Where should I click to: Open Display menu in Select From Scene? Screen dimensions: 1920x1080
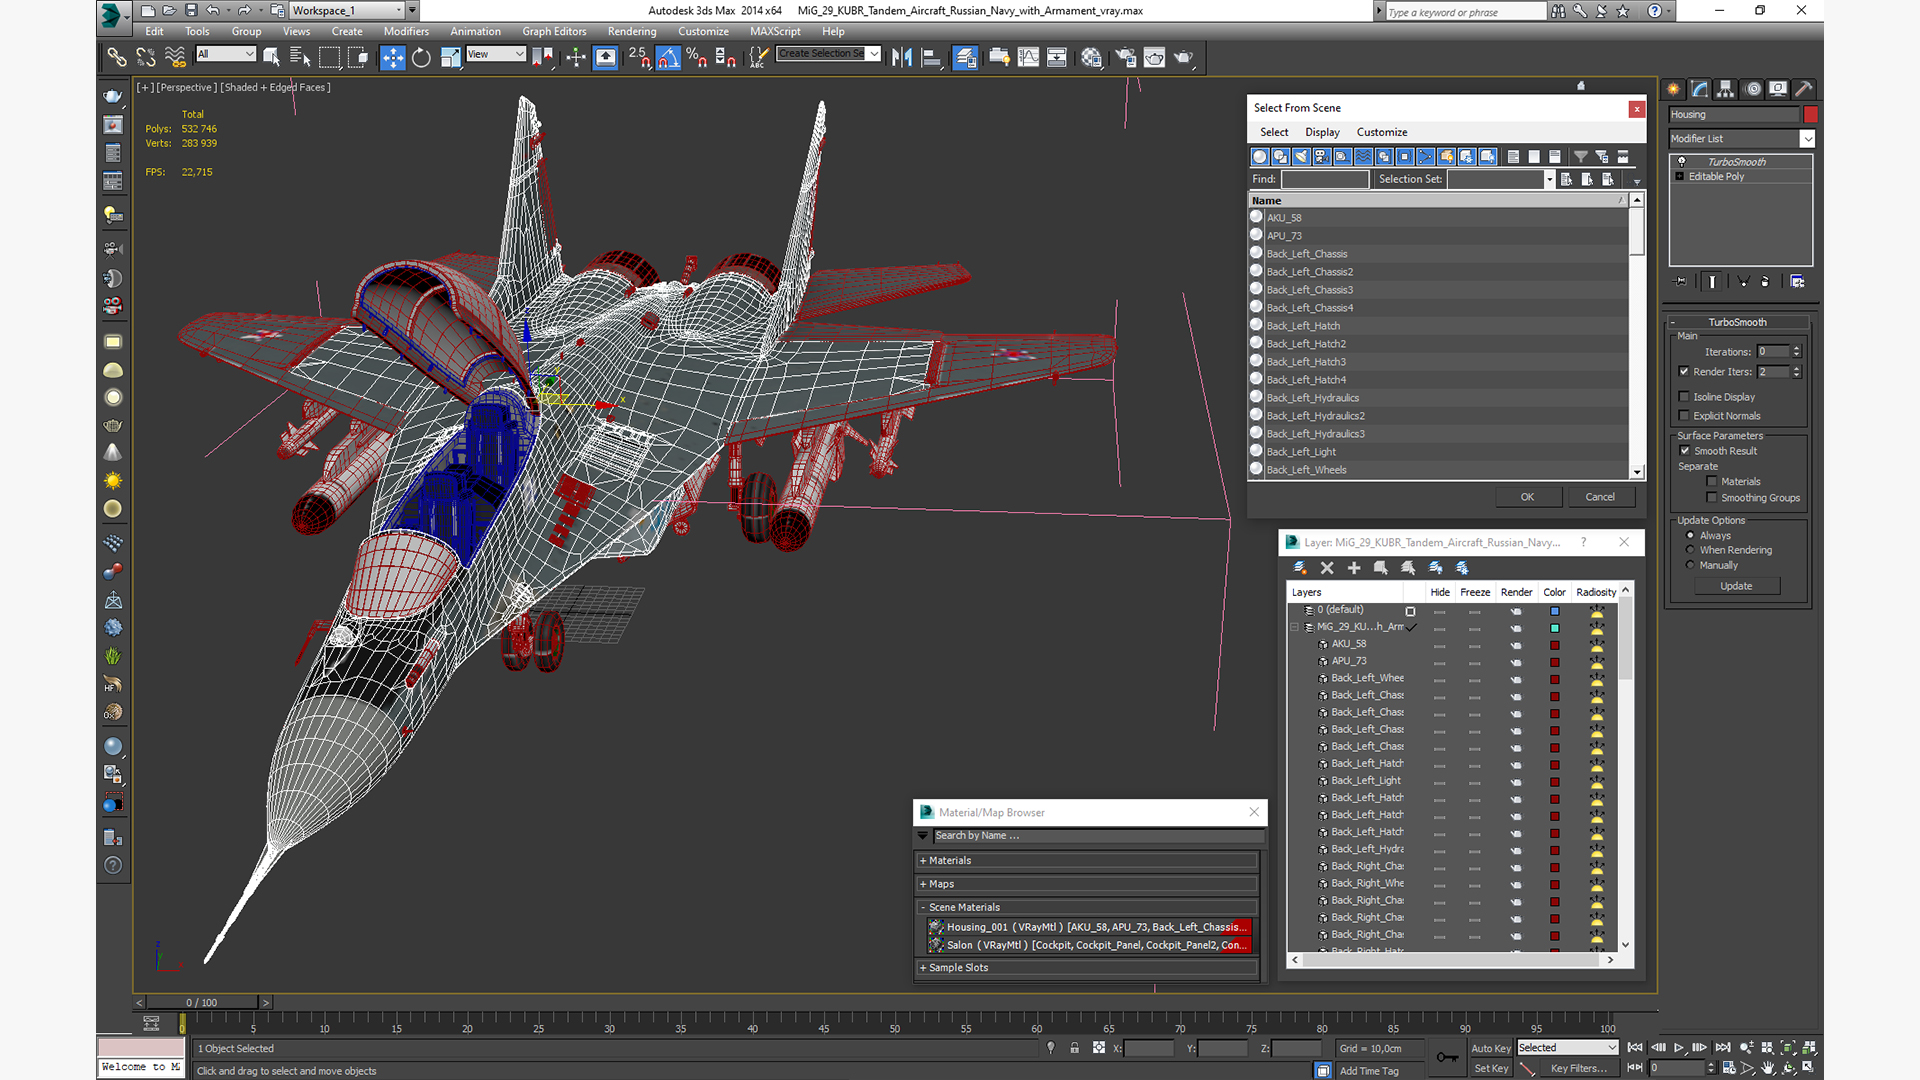pyautogui.click(x=1322, y=132)
